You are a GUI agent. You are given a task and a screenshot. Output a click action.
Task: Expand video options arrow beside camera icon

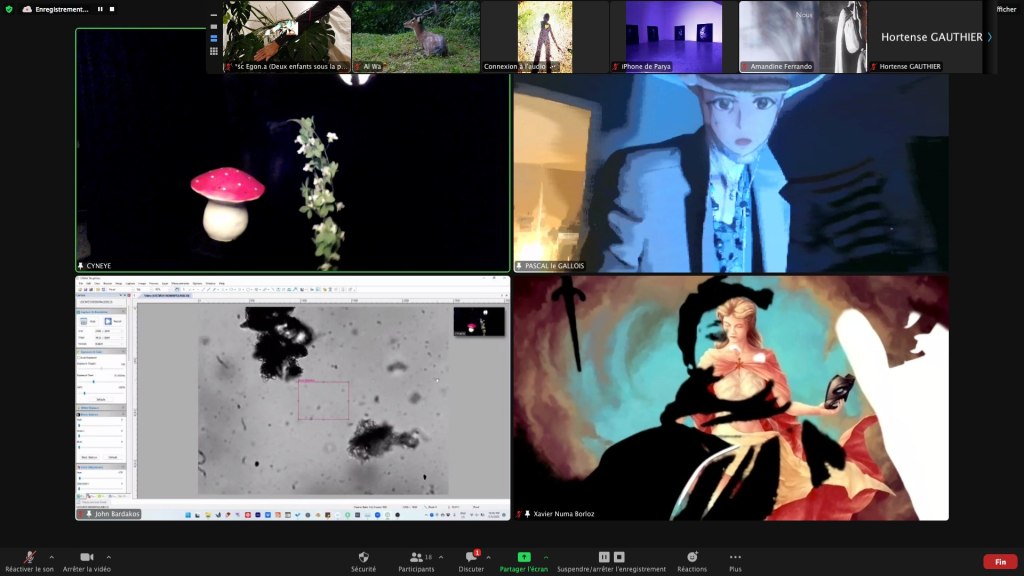109,556
